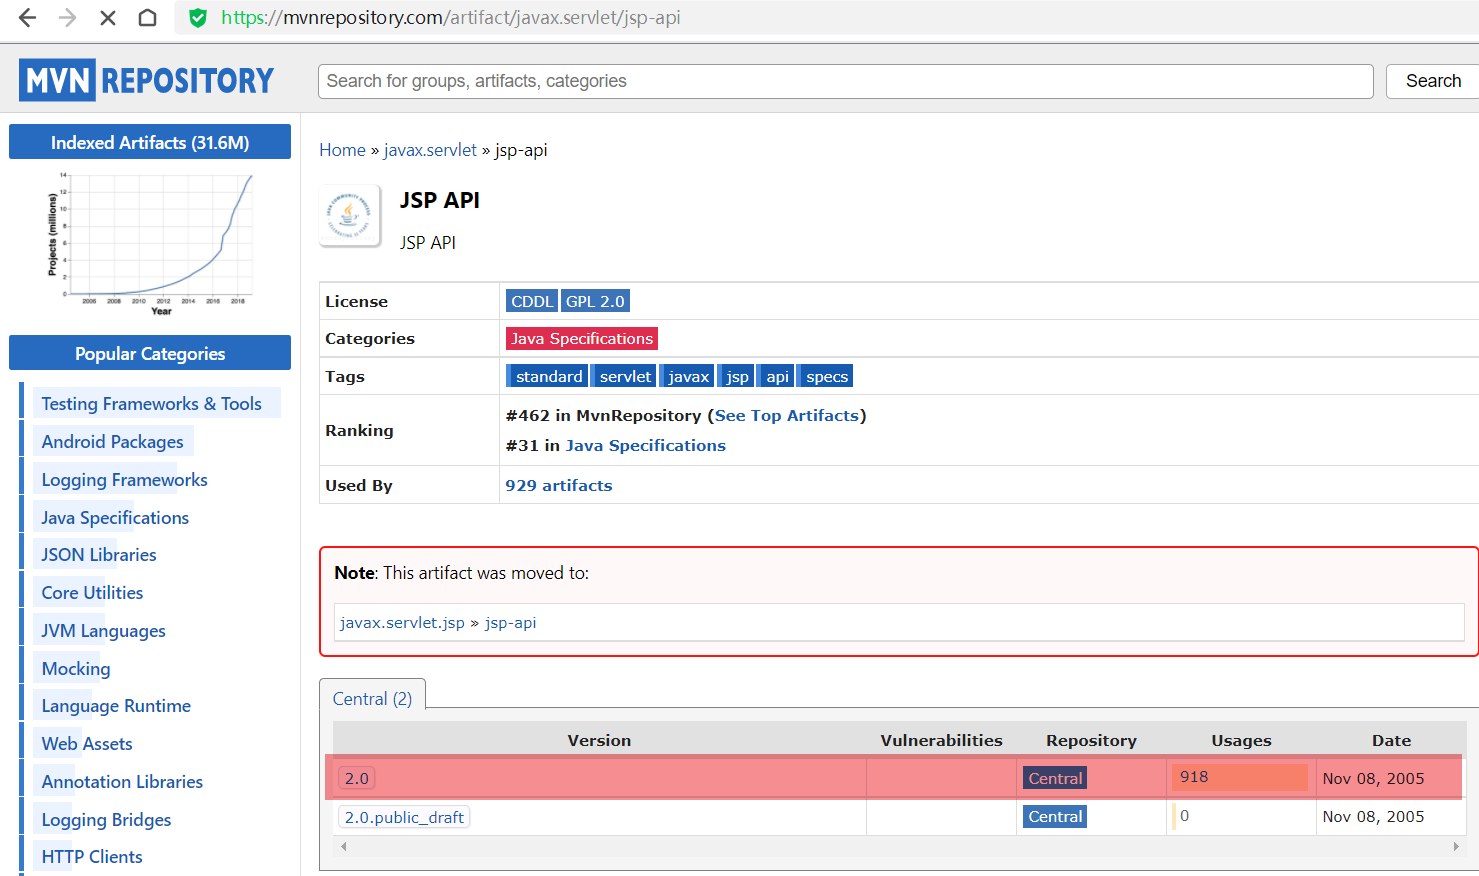Open Web Assets category
This screenshot has width=1479, height=876.
(87, 743)
